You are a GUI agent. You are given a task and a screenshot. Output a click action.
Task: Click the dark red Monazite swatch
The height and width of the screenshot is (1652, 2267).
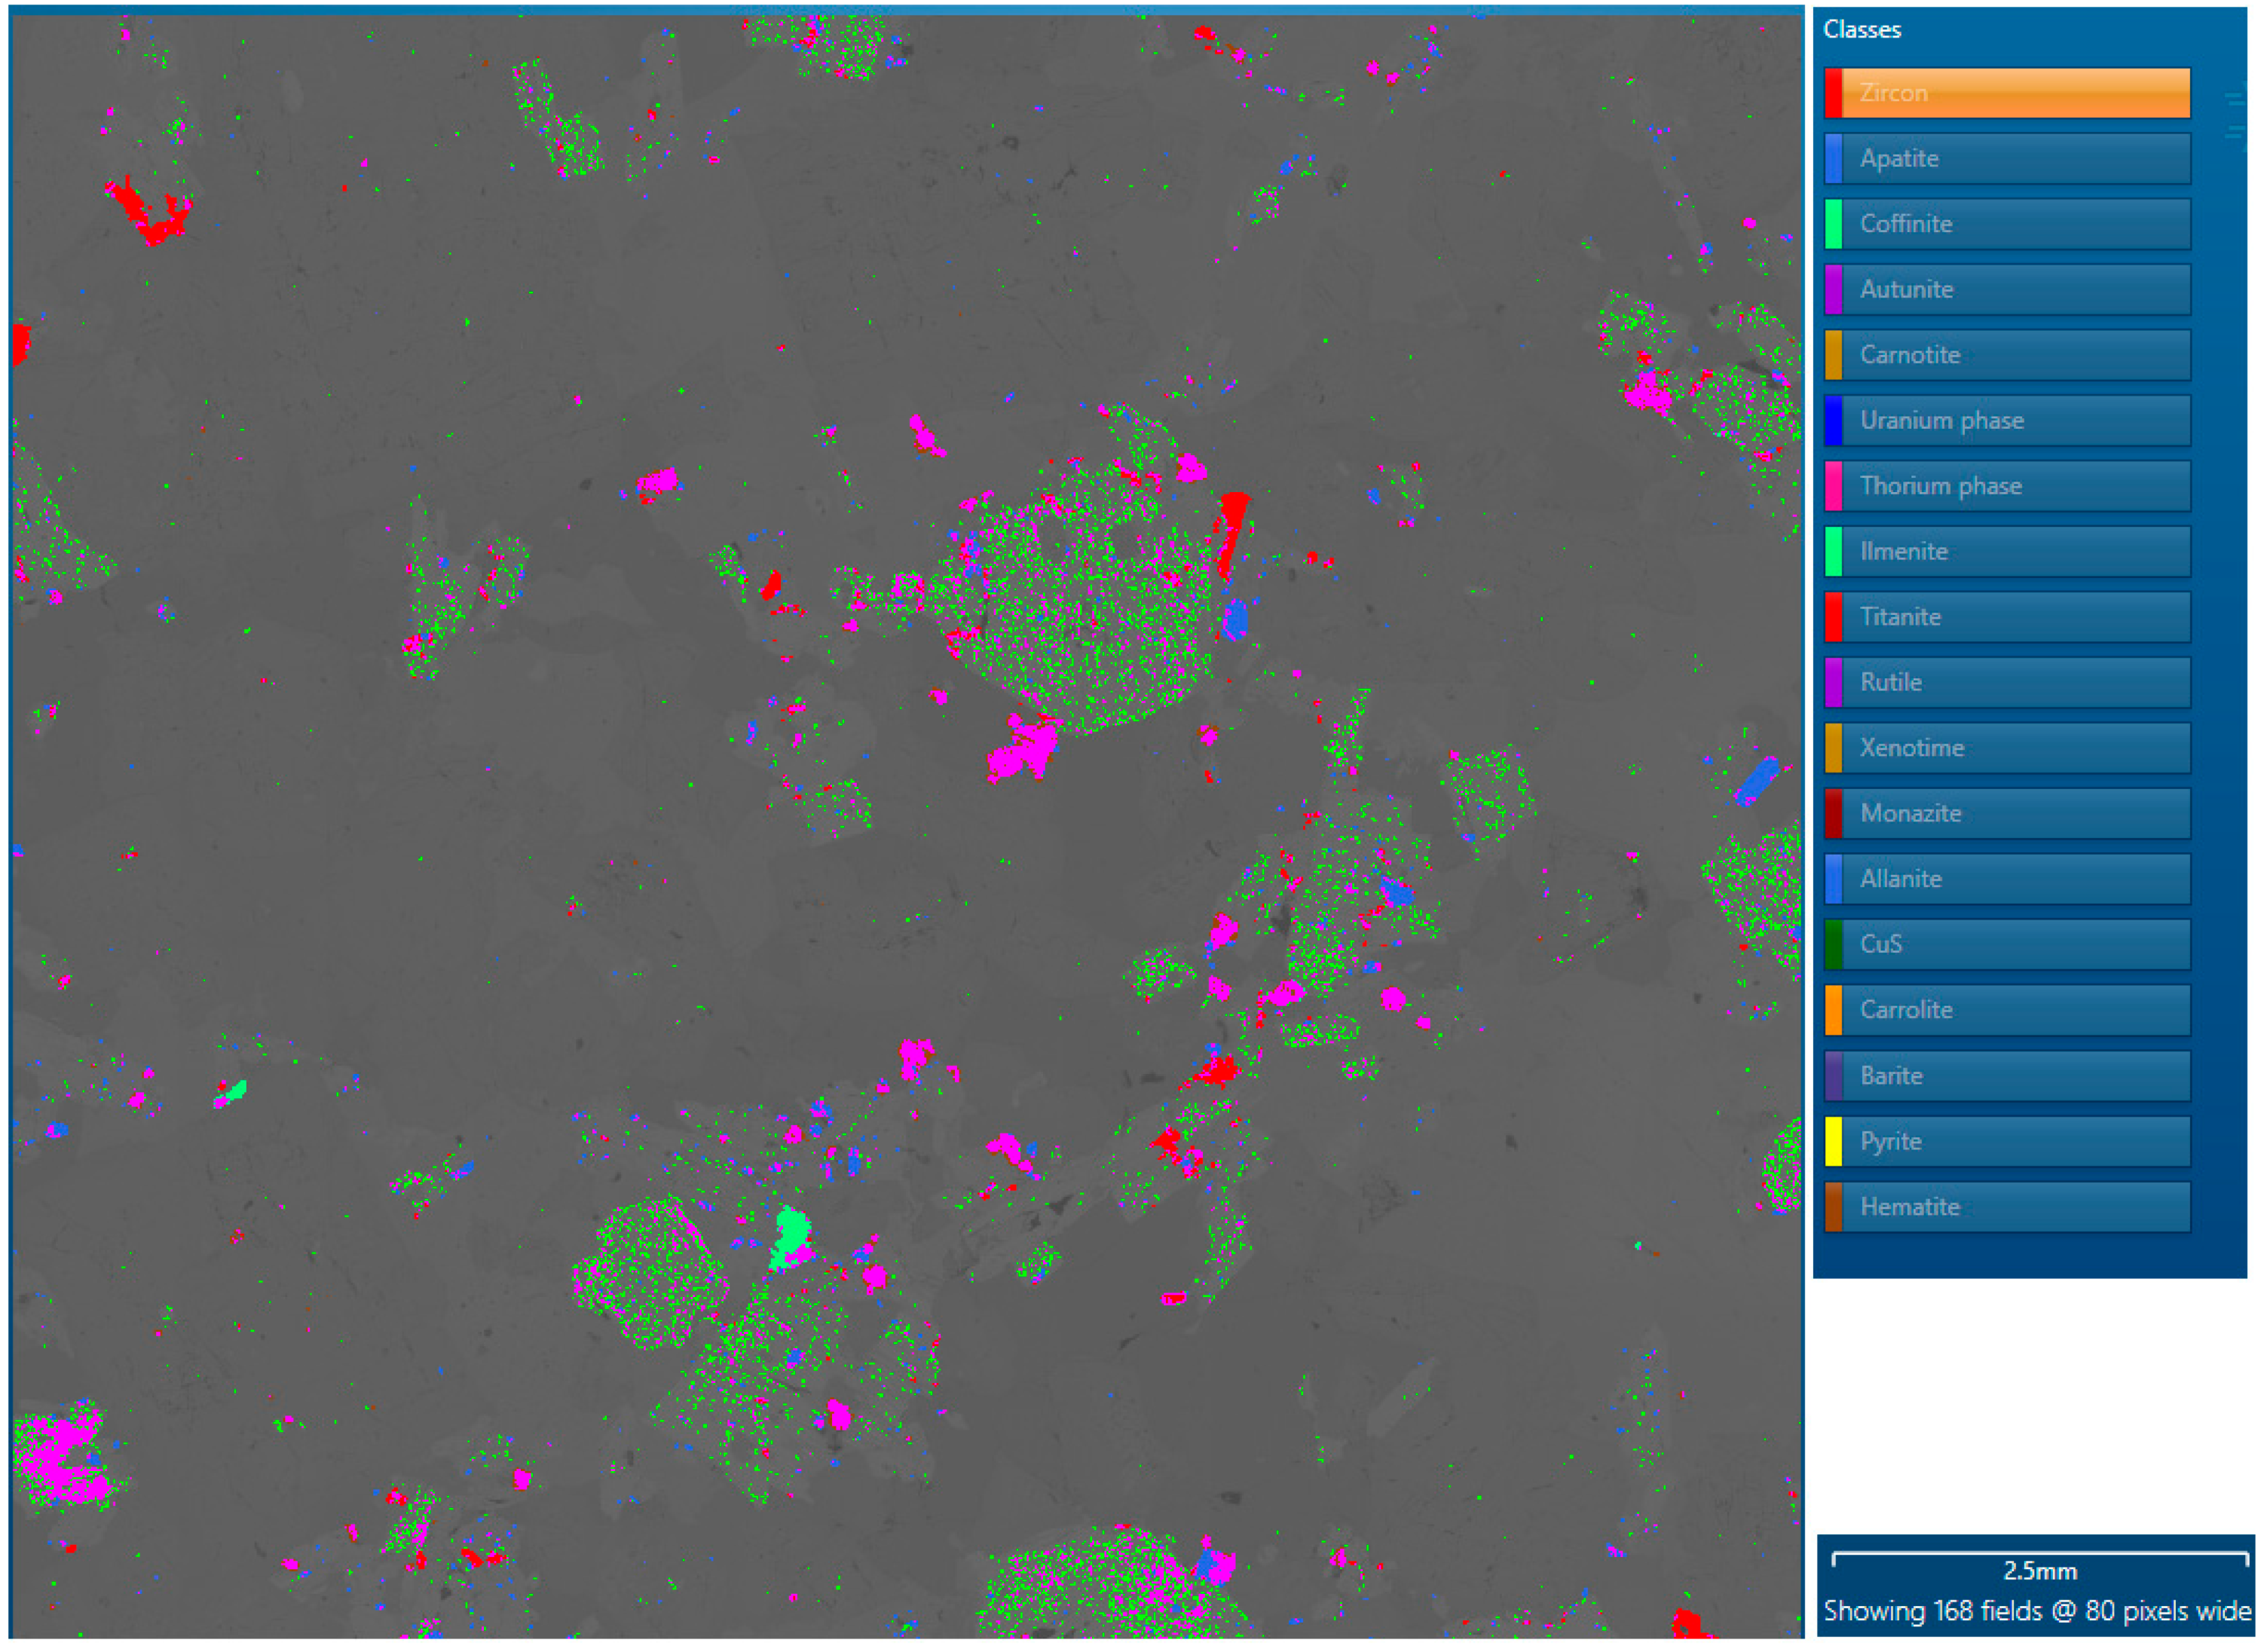pyautogui.click(x=1833, y=814)
